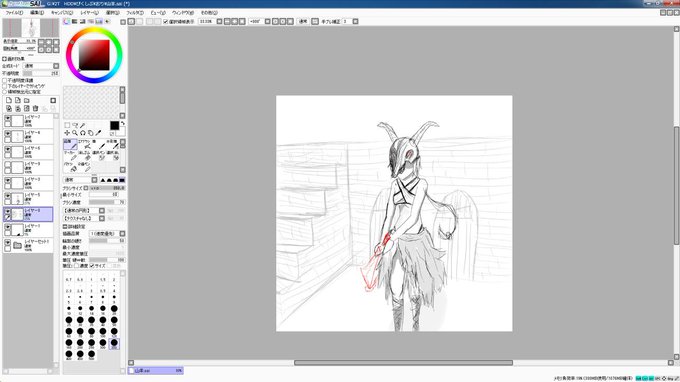The width and height of the screenshot is (680, 382).
Task: Enable clipping to the layer below (下のレイヤーでクリッピング) checkbox
Action: (5, 86)
